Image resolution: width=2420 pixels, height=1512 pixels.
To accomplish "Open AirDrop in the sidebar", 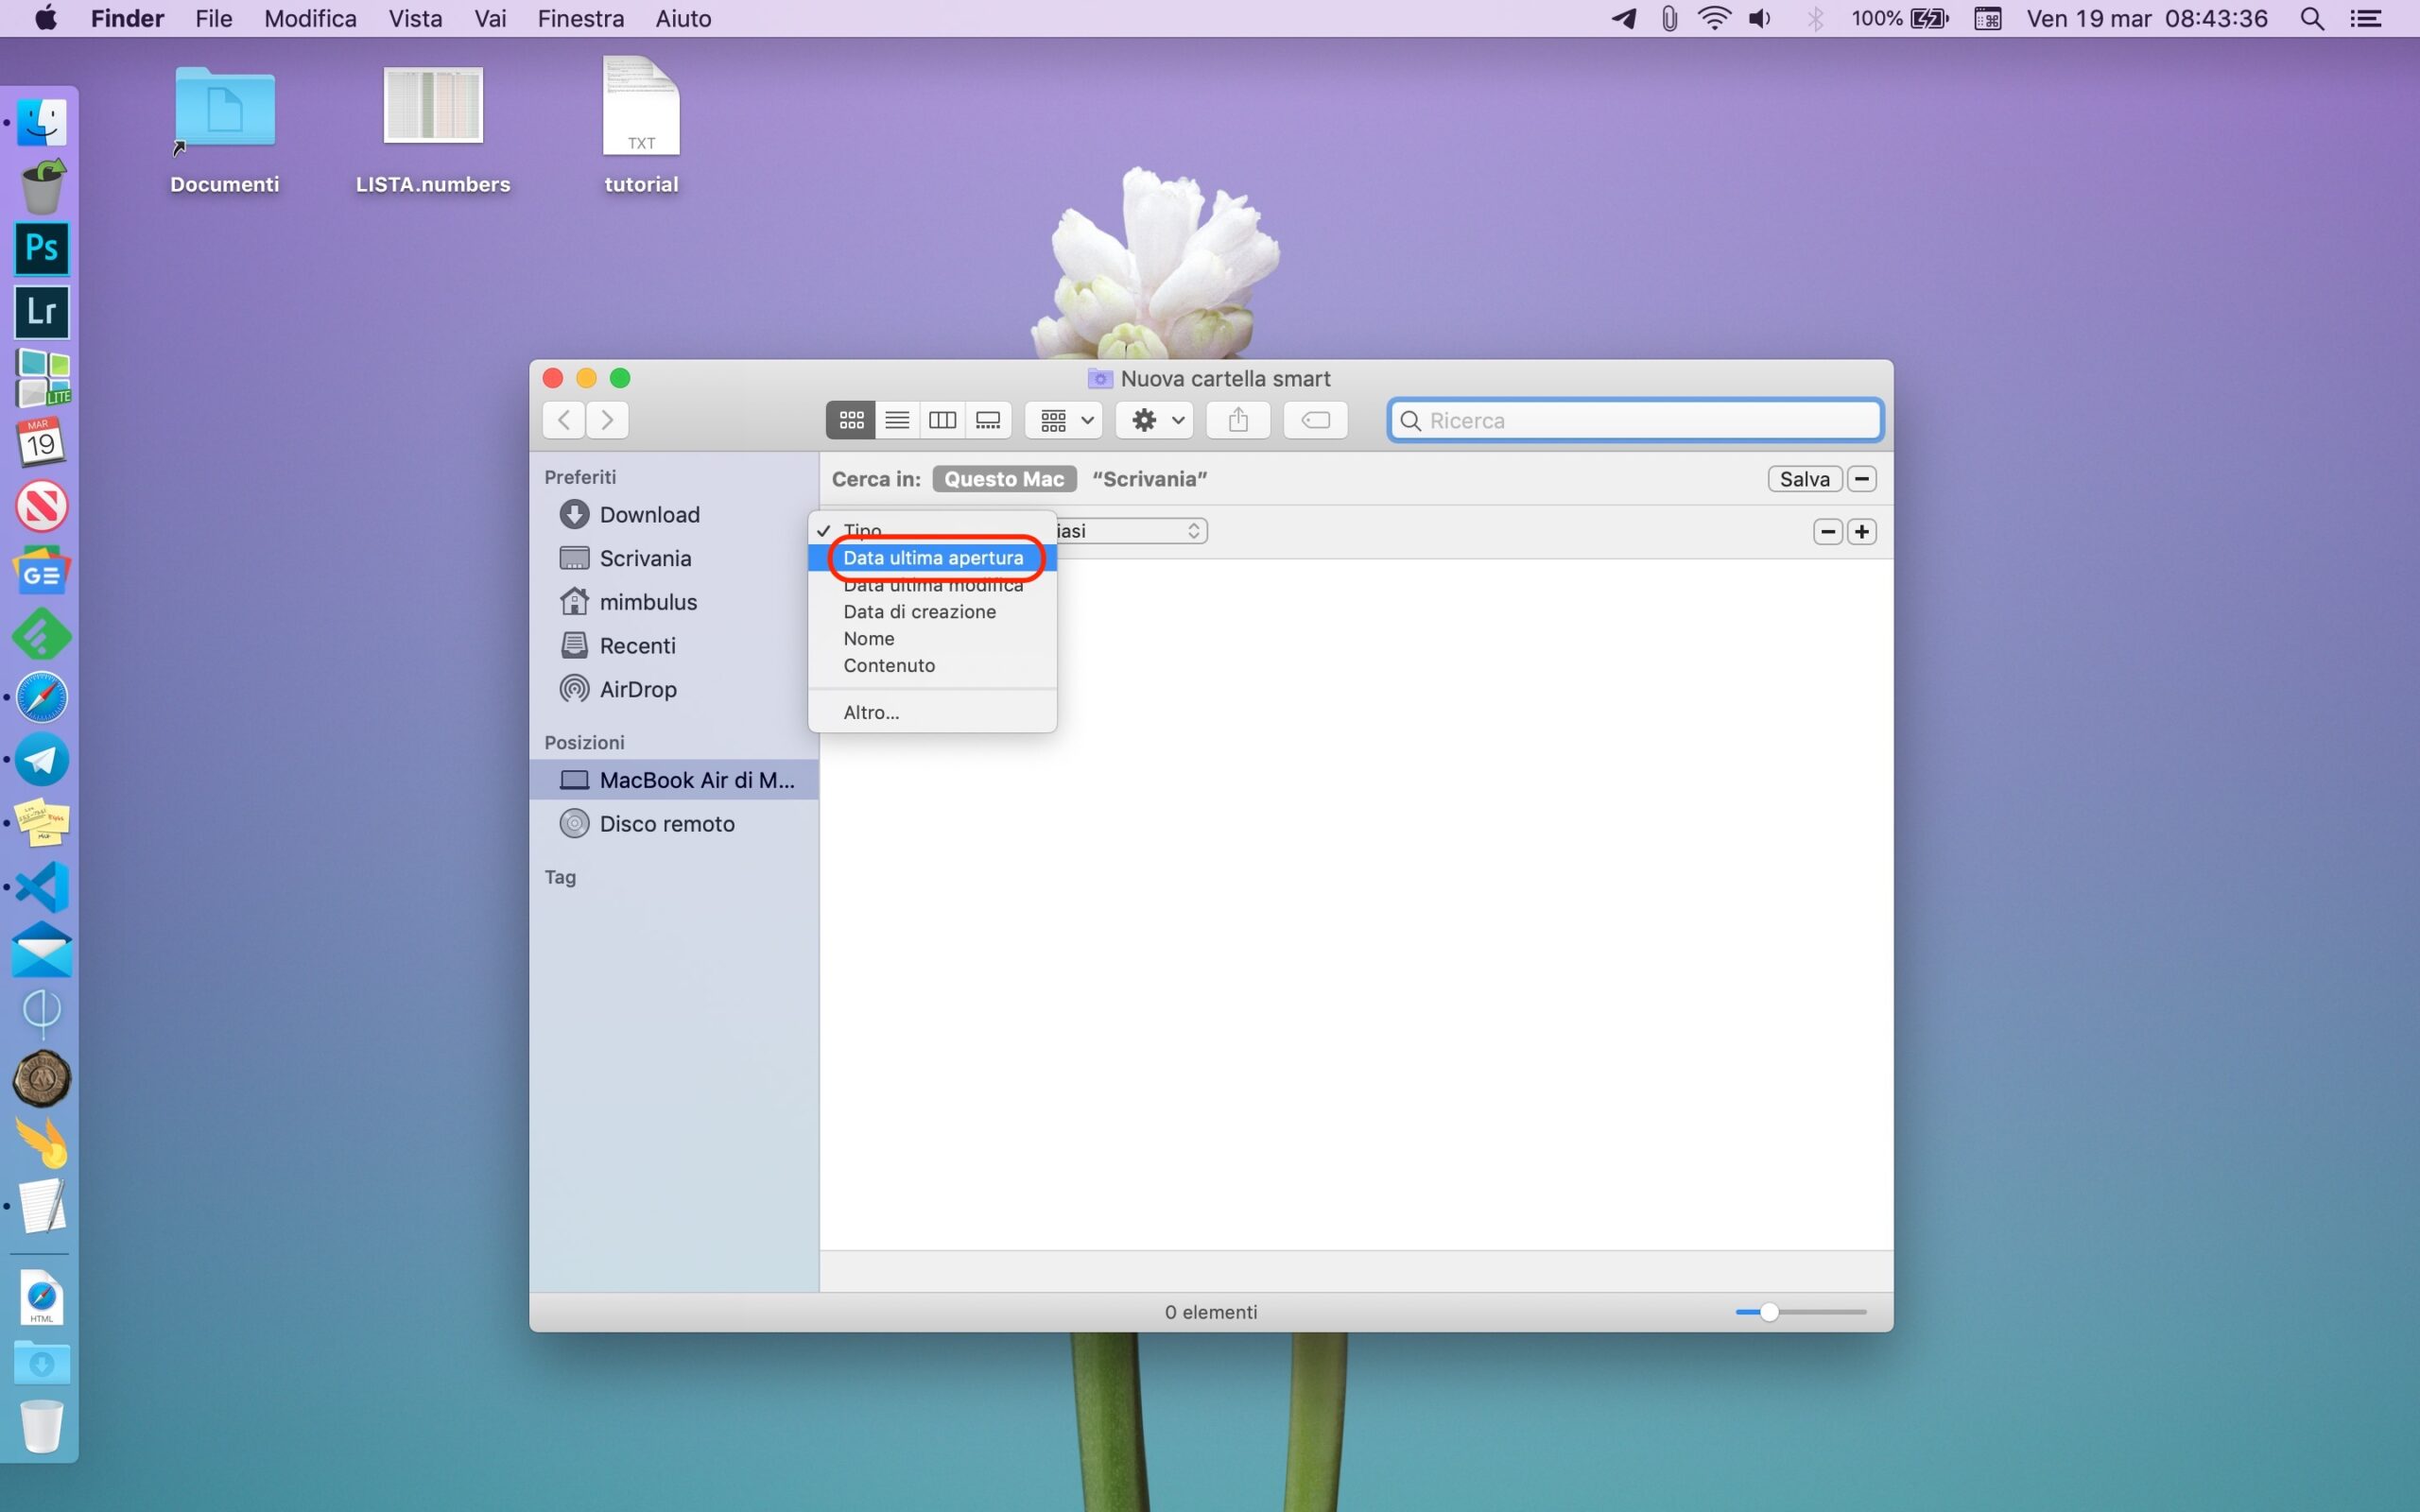I will tap(637, 689).
